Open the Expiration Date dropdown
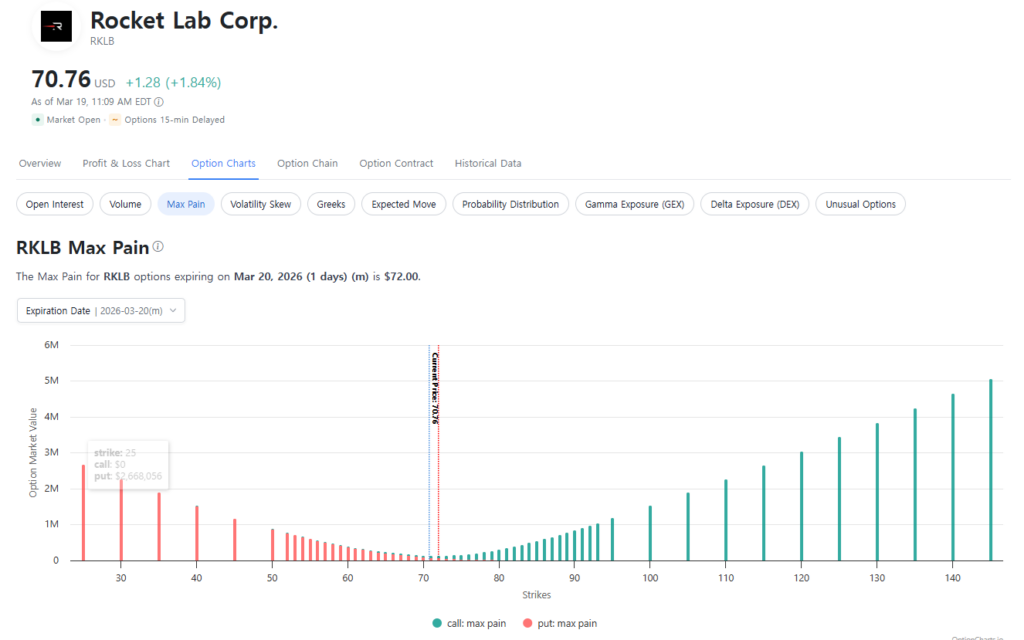The width and height of the screenshot is (1024, 640). pos(101,311)
